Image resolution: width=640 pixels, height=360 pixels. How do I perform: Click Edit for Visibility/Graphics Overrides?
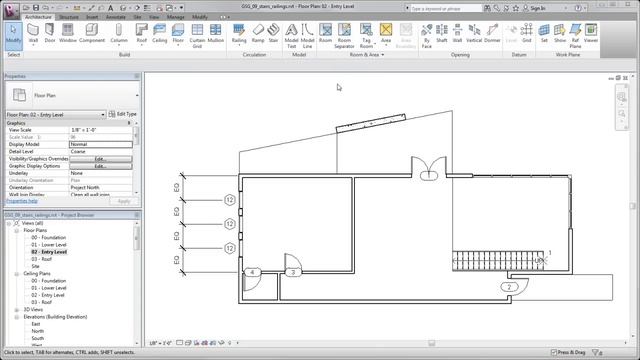(x=100, y=159)
